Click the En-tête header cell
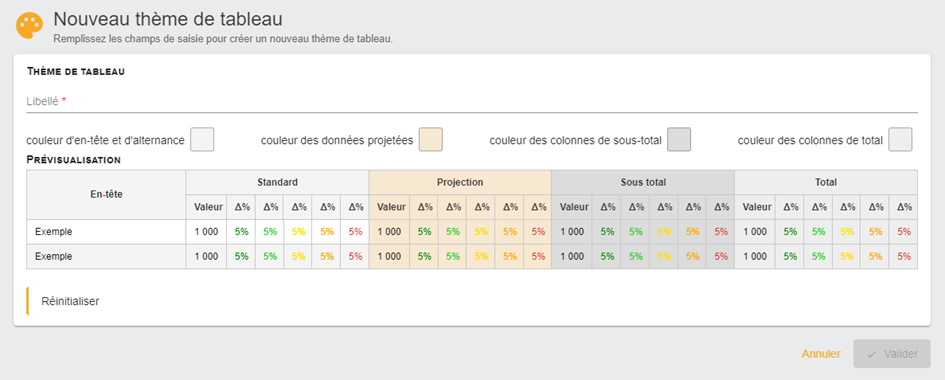The height and width of the screenshot is (380, 945). tap(106, 195)
